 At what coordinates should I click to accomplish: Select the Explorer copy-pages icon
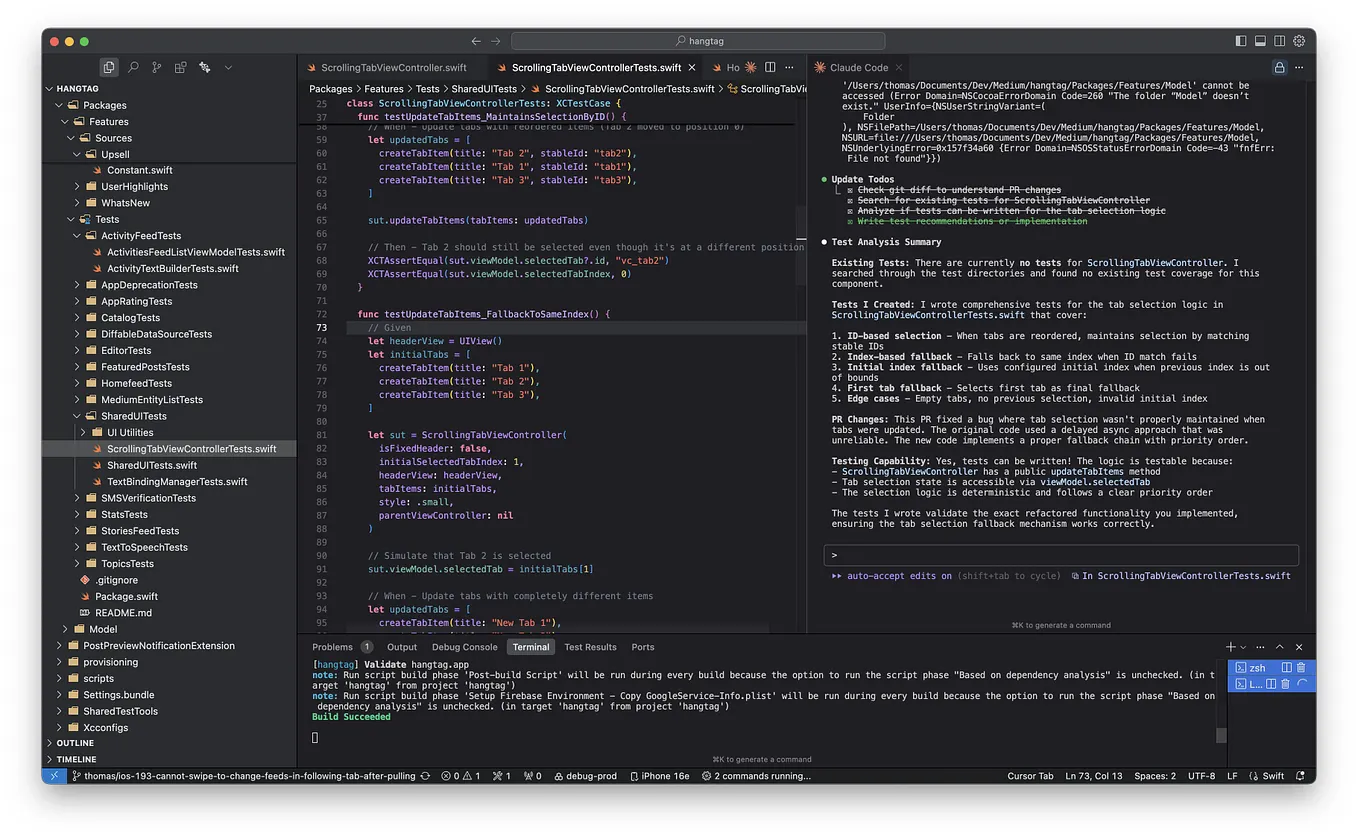coord(109,66)
